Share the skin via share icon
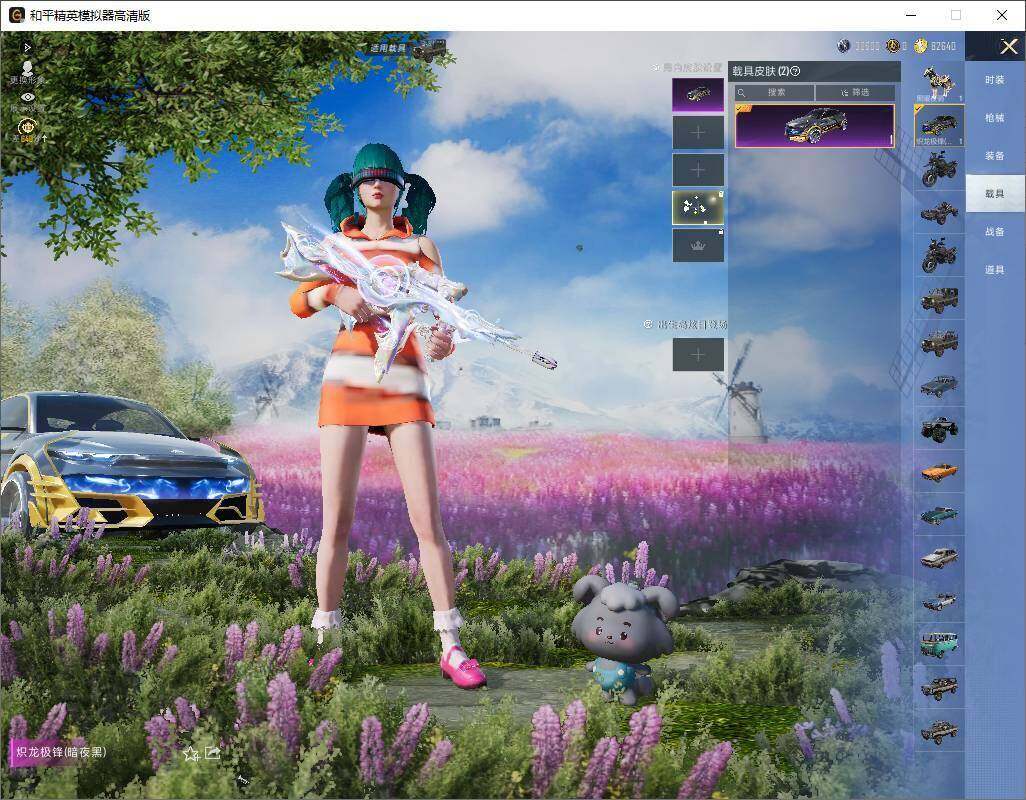Screen dimensions: 1026x800 212,753
